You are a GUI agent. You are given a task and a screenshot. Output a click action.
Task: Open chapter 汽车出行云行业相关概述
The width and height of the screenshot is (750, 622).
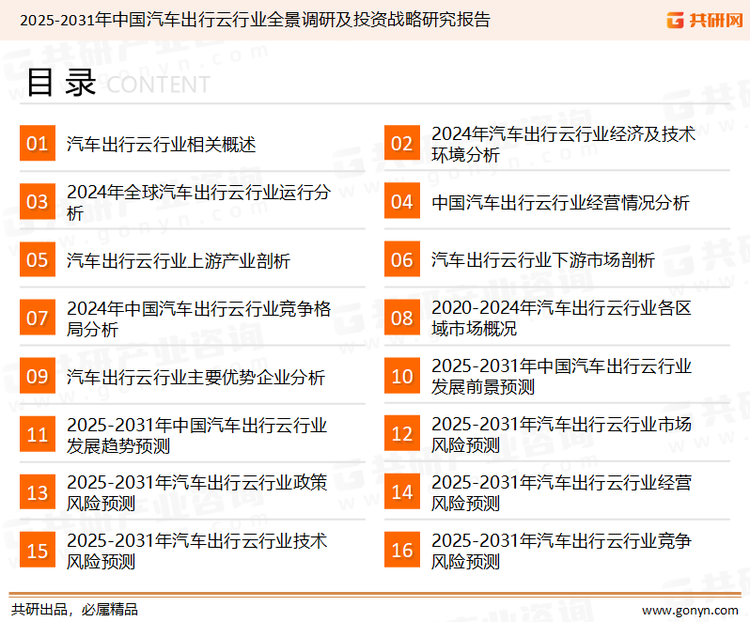(161, 145)
